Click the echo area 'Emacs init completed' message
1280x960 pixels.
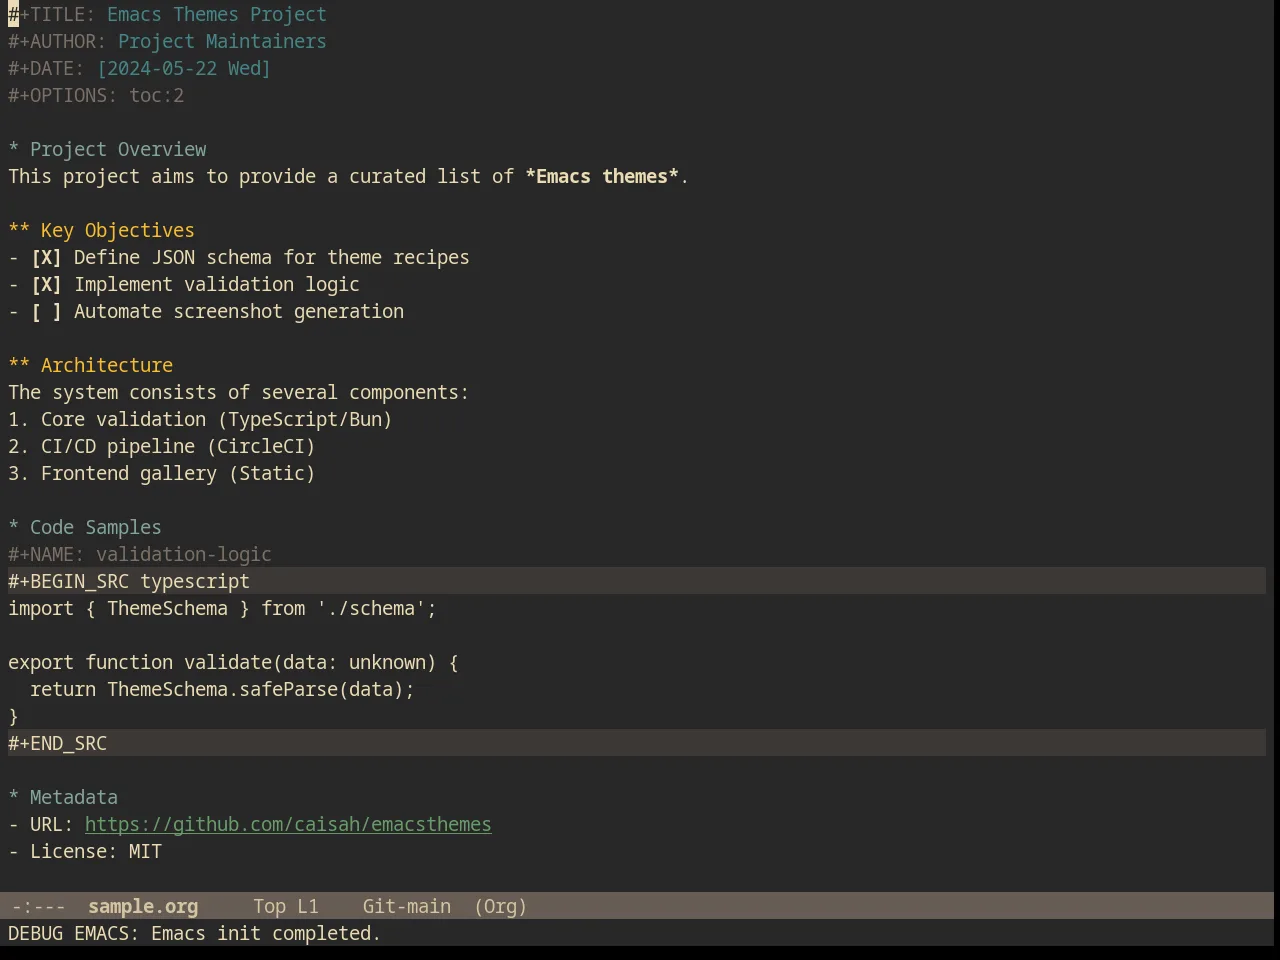(x=194, y=933)
